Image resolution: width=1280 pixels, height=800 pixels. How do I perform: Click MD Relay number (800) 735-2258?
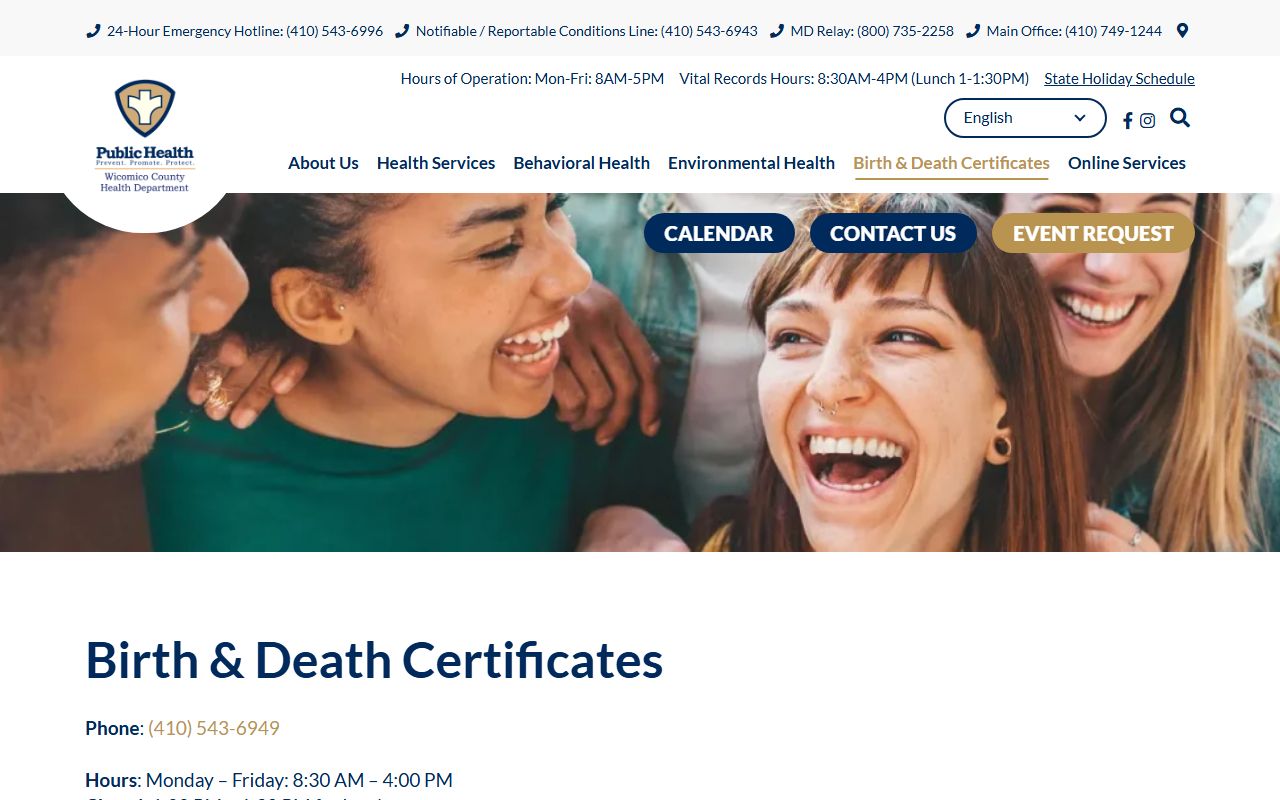[905, 31]
